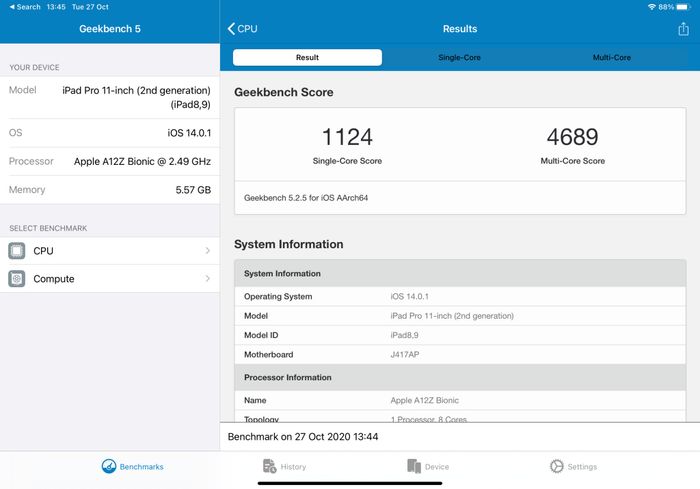Return to Search via status bar
The image size is (700, 489).
(x=25, y=7)
